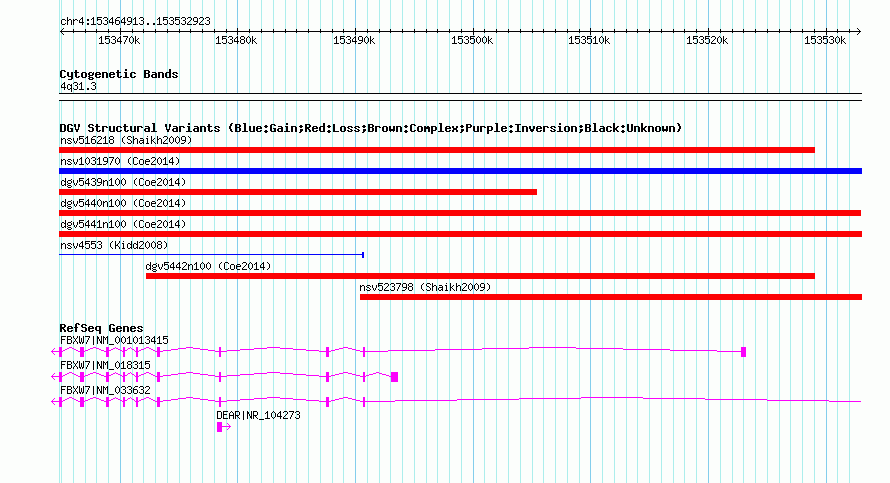
Task: Click the nsv4553 (Kidd2008) label
Action: 114,245
